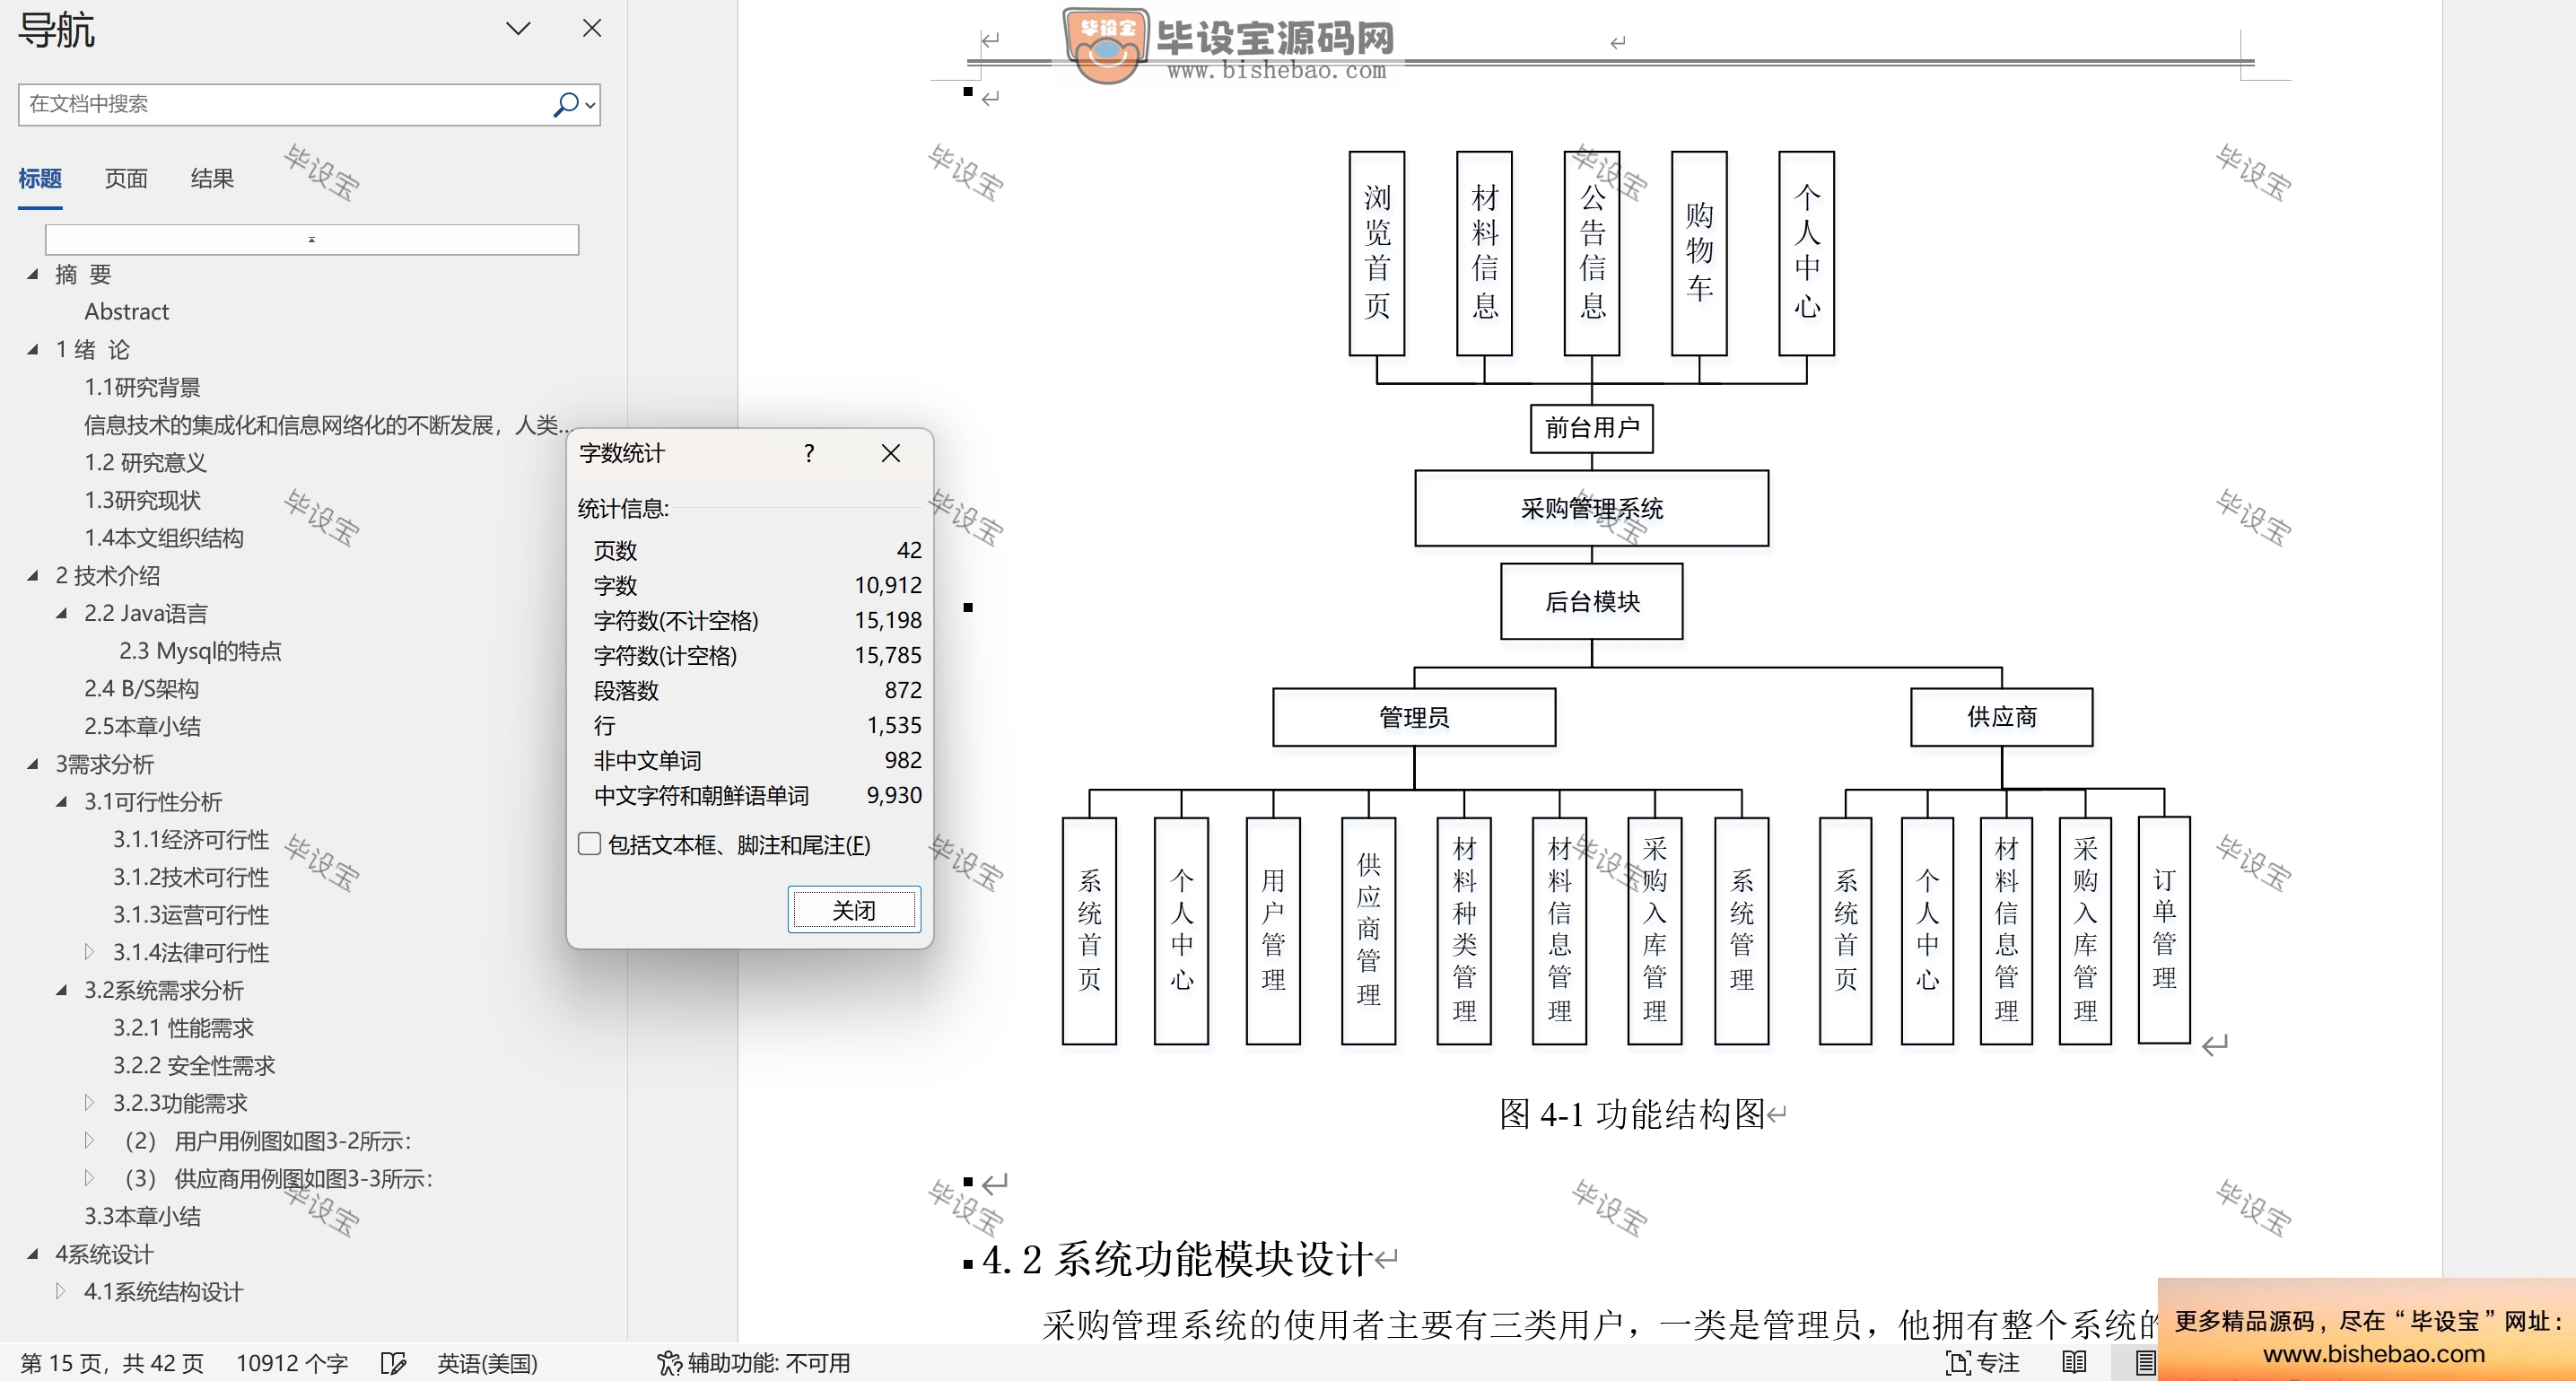Switch to Read Mode view icon
This screenshot has width=2576, height=1381.
coord(2075,1362)
